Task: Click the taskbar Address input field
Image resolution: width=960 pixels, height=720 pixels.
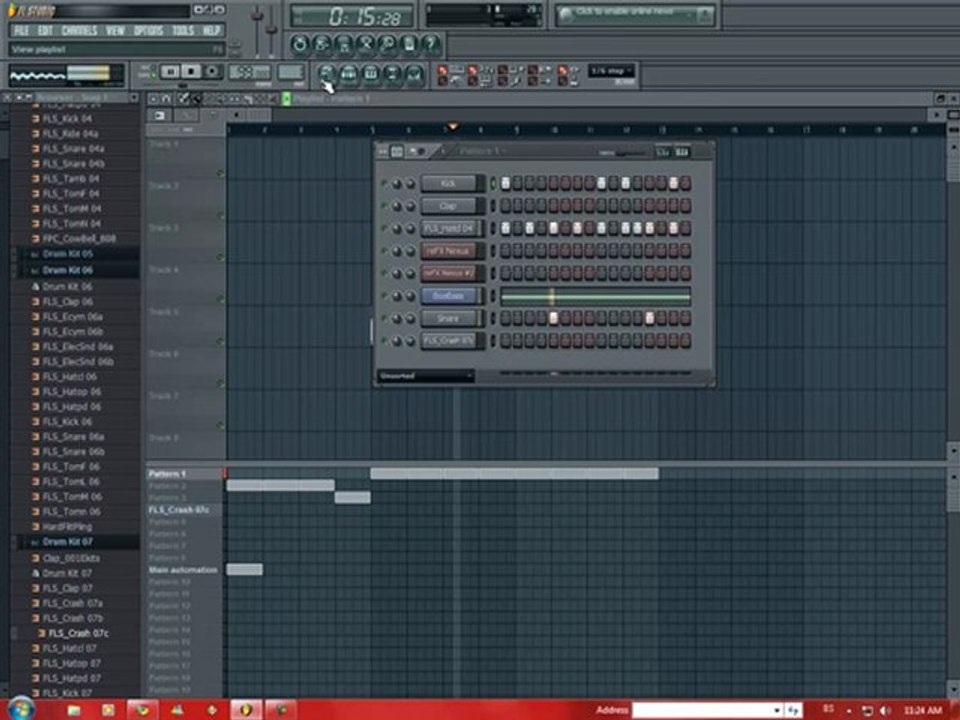Action: (x=701, y=710)
